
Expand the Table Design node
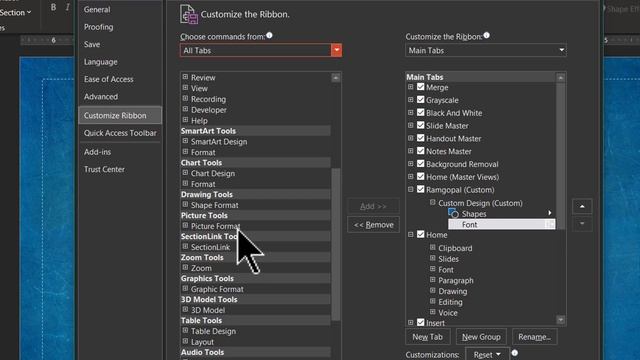185,330
